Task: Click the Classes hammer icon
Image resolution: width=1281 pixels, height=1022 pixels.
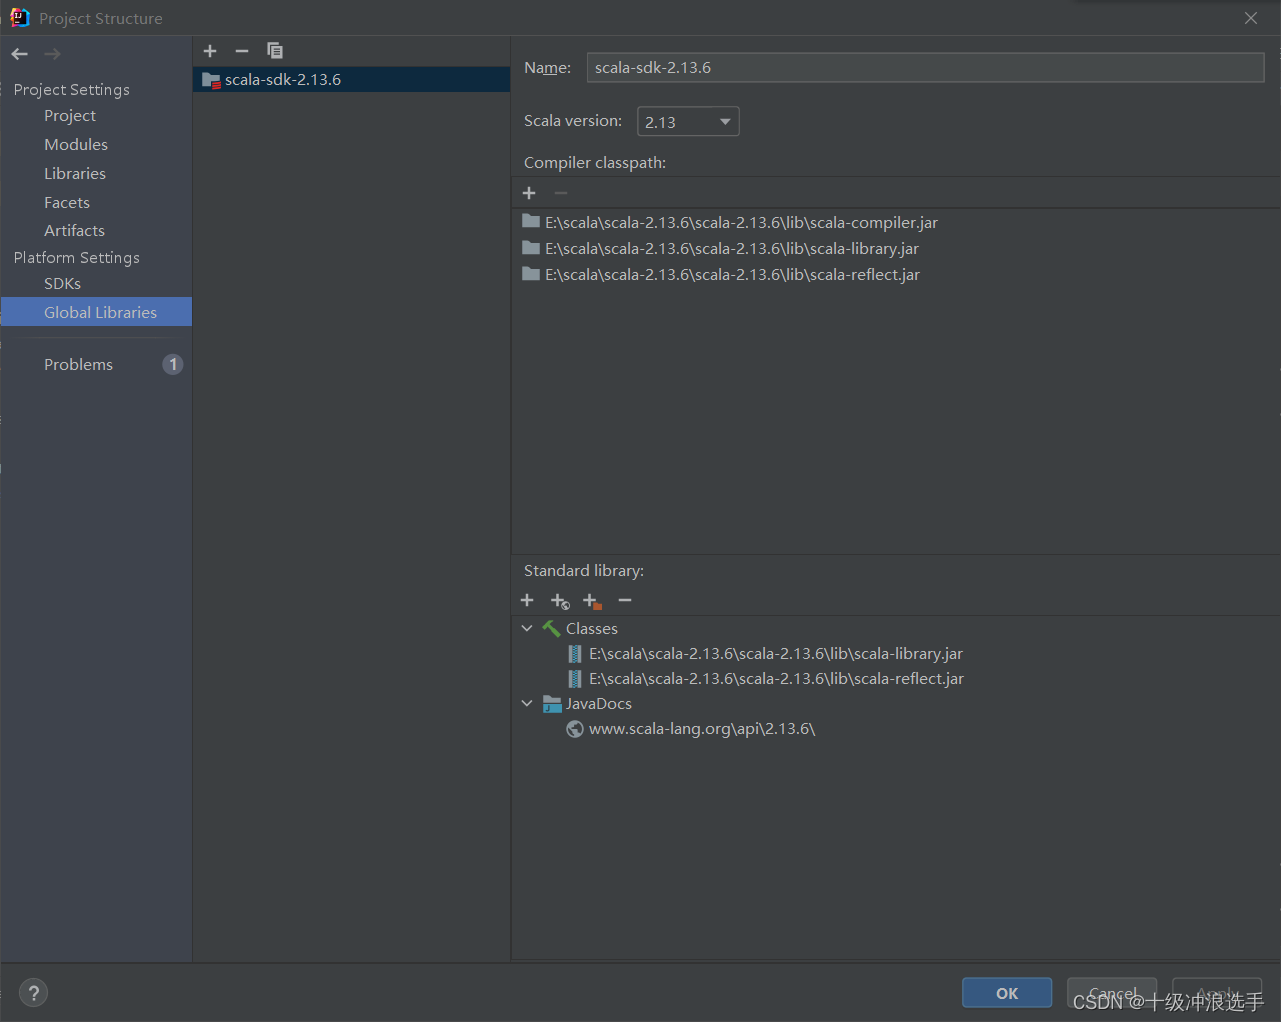Action: pos(551,629)
